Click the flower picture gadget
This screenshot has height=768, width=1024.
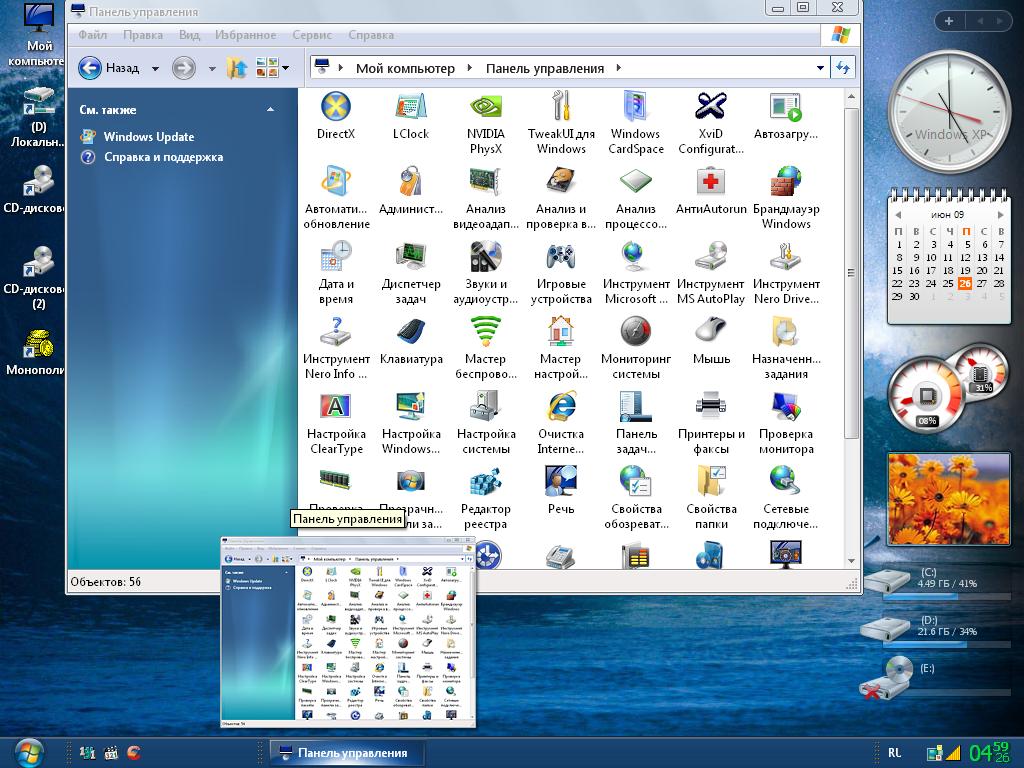pyautogui.click(x=949, y=499)
